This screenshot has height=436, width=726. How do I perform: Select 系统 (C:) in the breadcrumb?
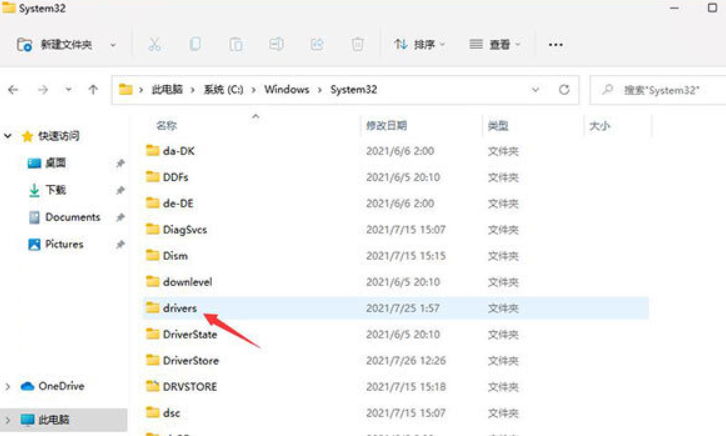click(x=224, y=89)
